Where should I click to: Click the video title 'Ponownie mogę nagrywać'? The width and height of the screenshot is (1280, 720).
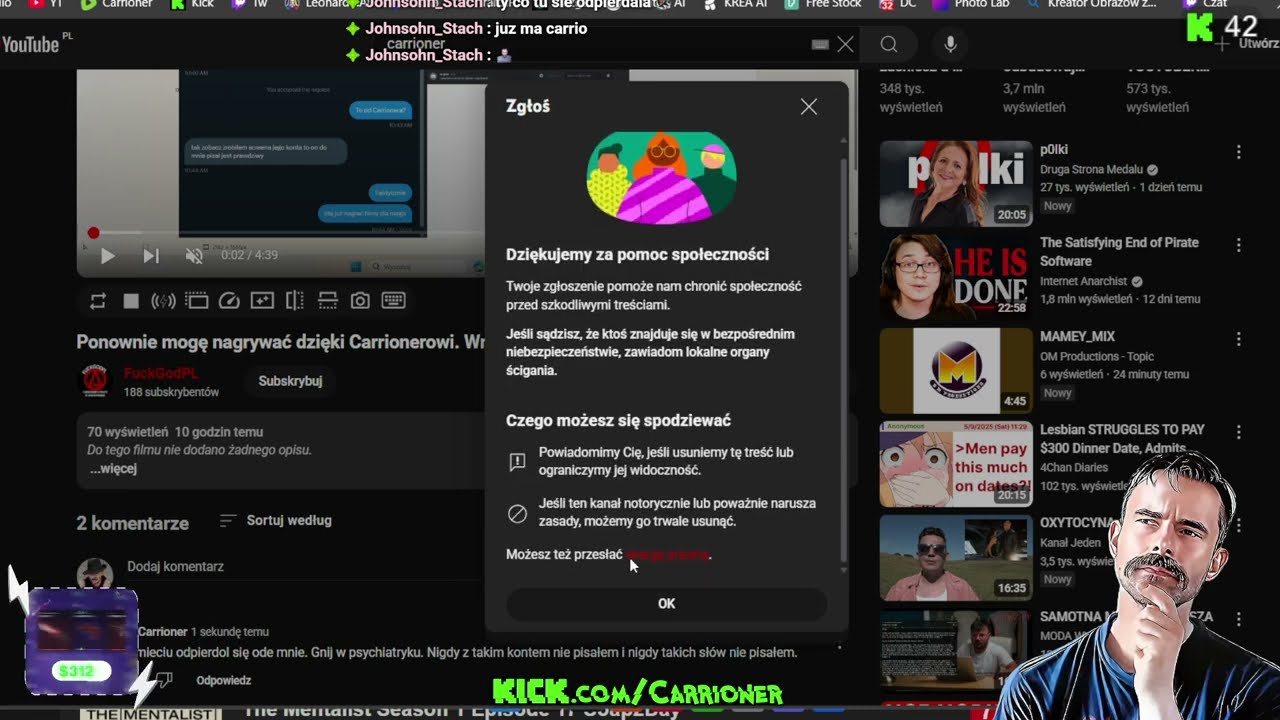click(280, 342)
